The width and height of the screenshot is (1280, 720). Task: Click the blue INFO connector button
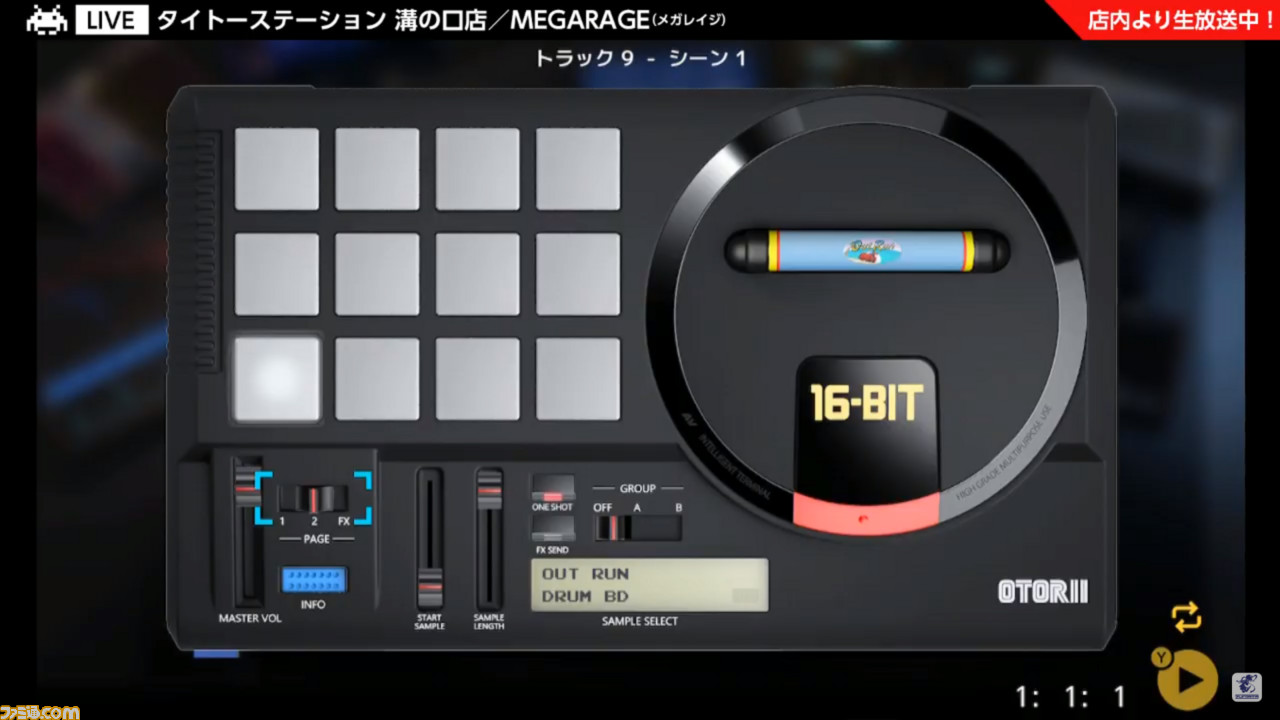coord(314,580)
